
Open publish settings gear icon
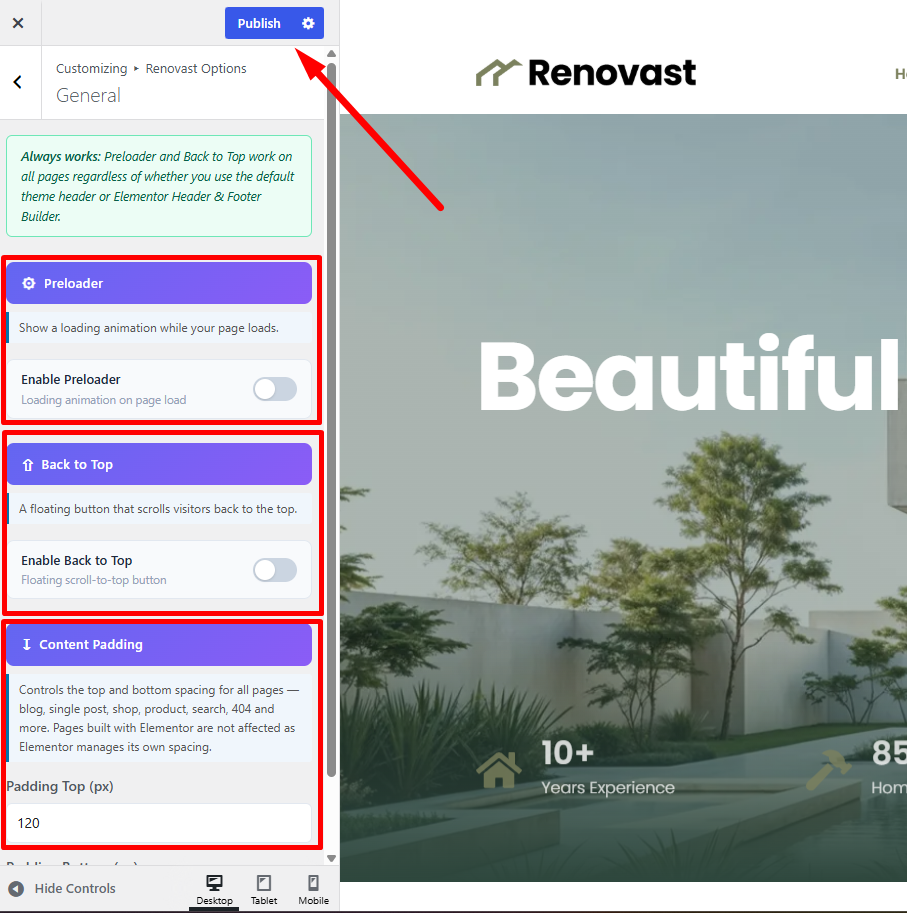click(x=308, y=23)
